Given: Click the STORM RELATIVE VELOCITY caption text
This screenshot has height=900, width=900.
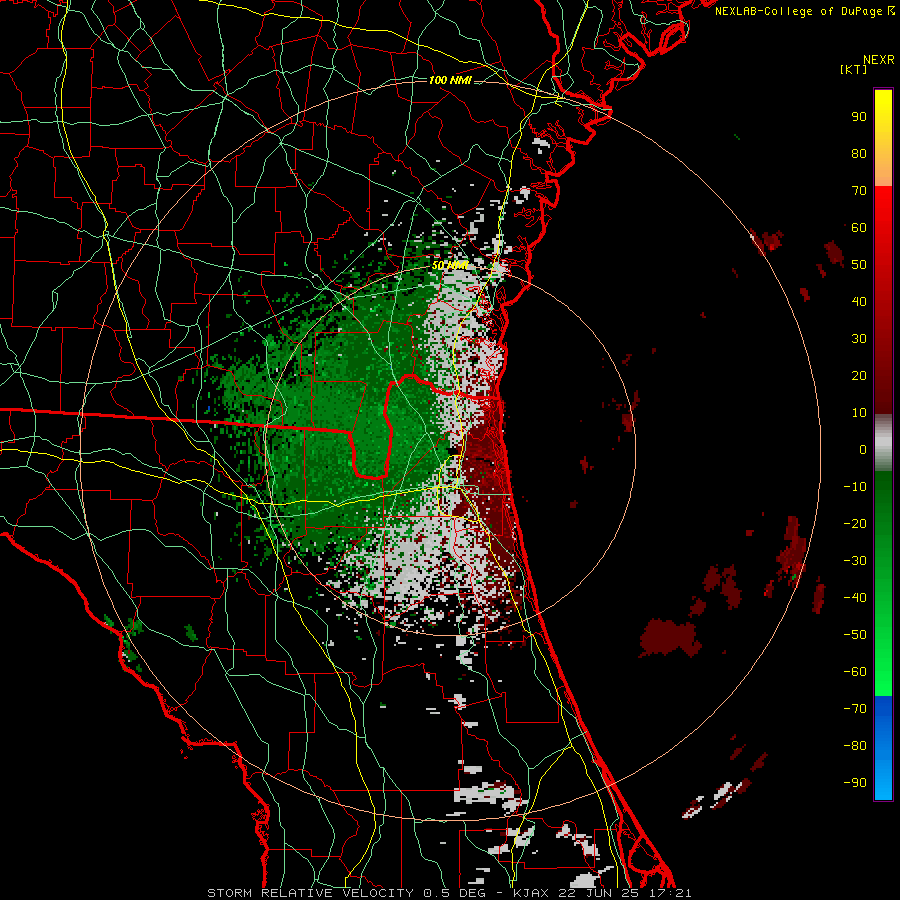Looking at the screenshot, I should click(x=310, y=893).
